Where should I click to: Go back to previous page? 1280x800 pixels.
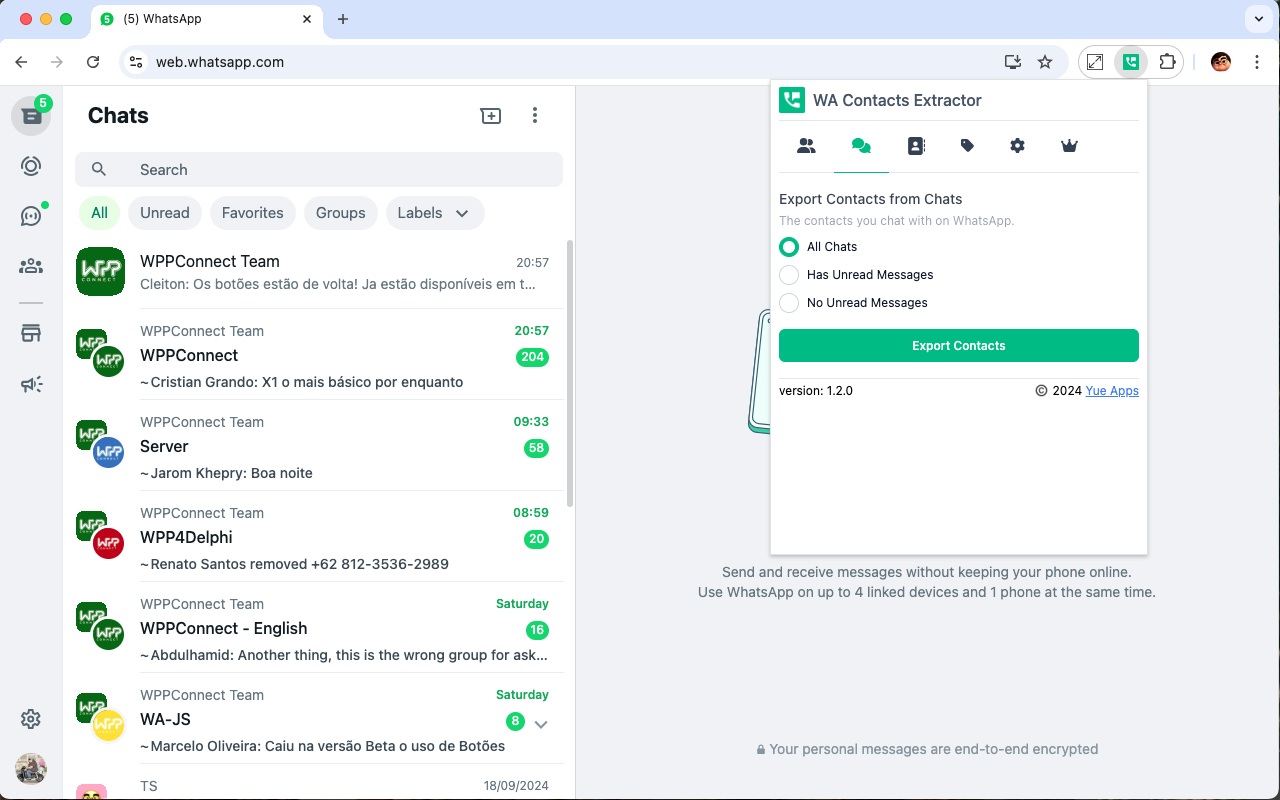coord(21,62)
